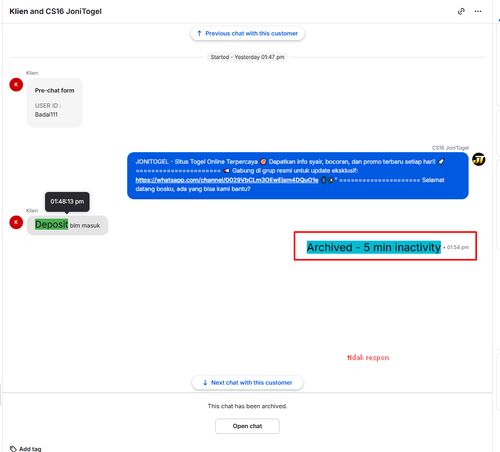500x452 pixels.
Task: Click Klien avatar beside Deposit message
Action: (16, 222)
